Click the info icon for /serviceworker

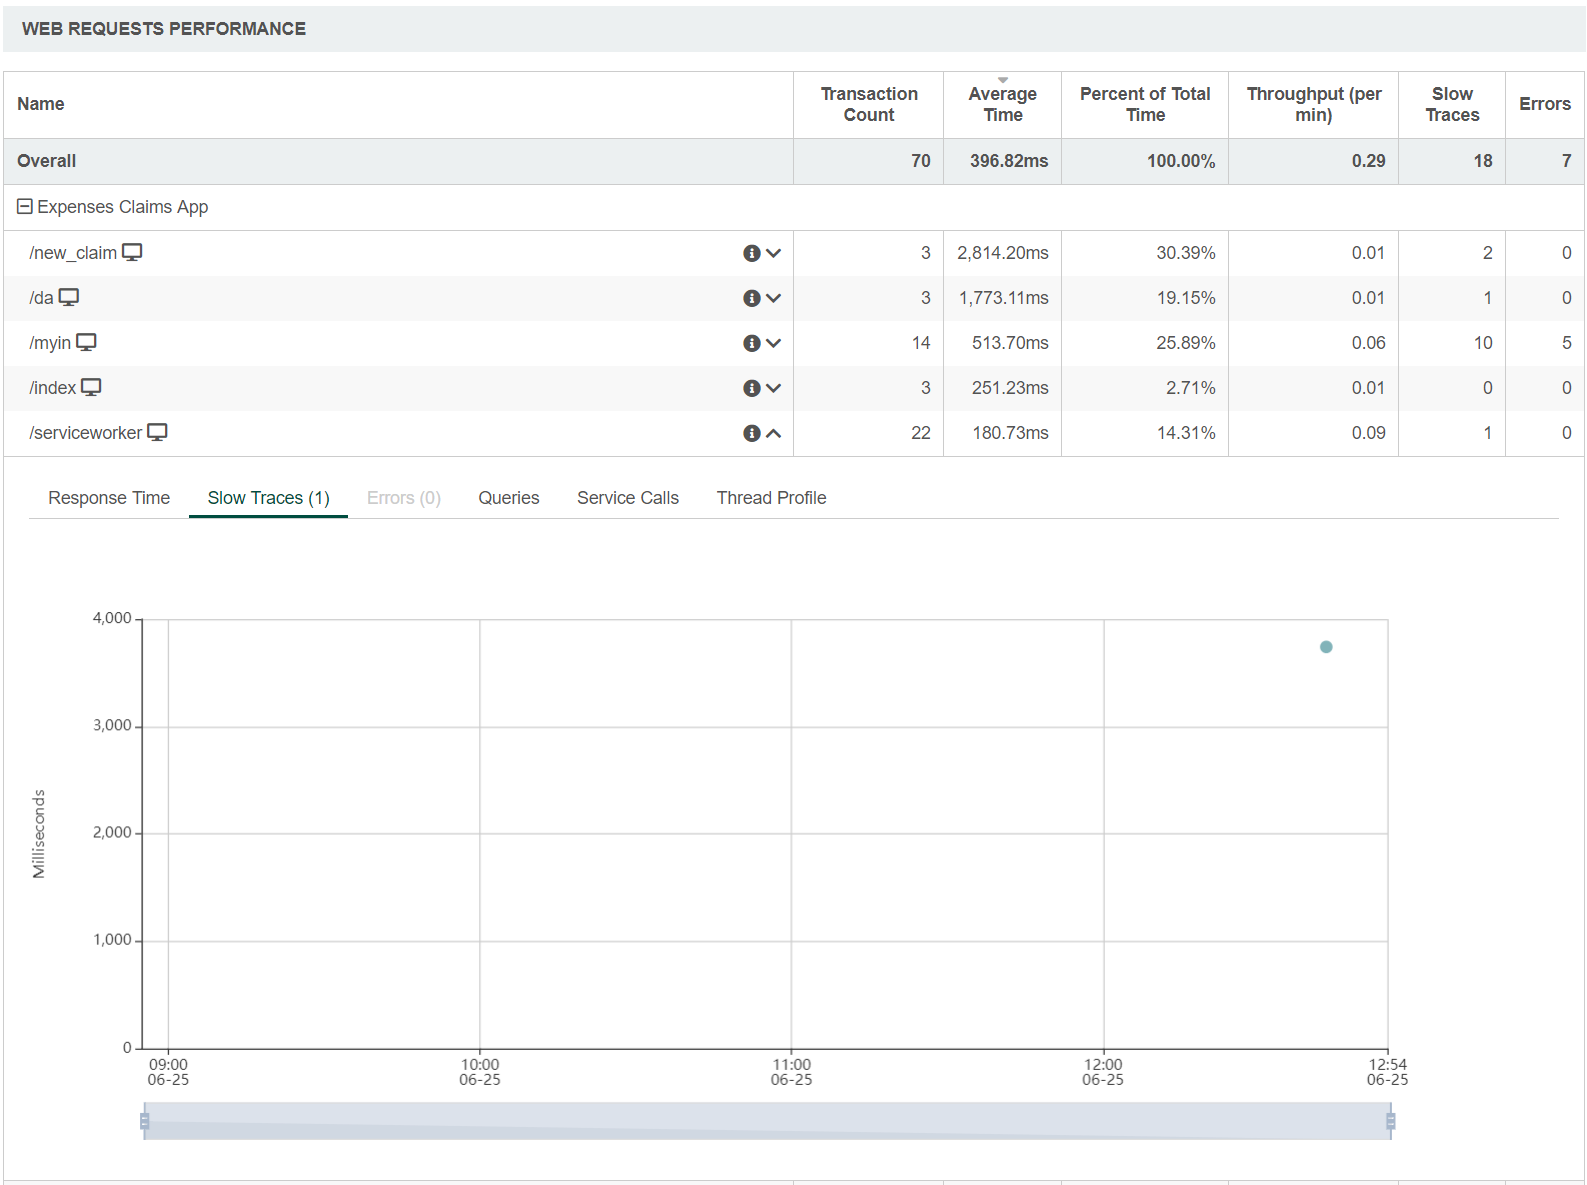tap(751, 433)
